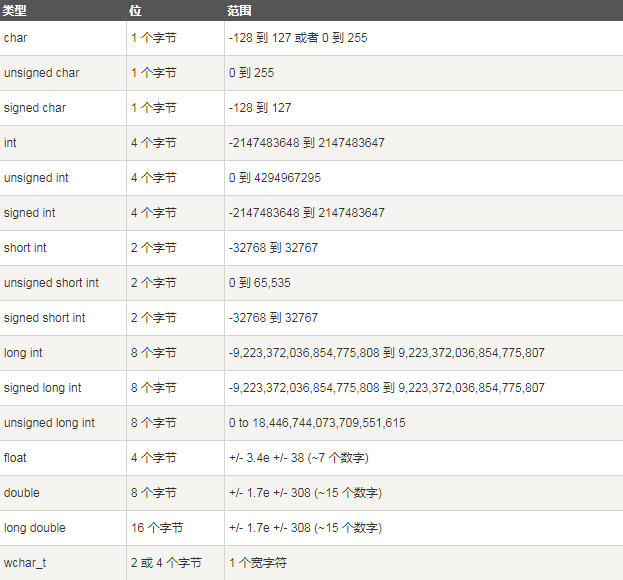The height and width of the screenshot is (580, 623).
Task: Click the 类型 column header
Action: [15, 11]
